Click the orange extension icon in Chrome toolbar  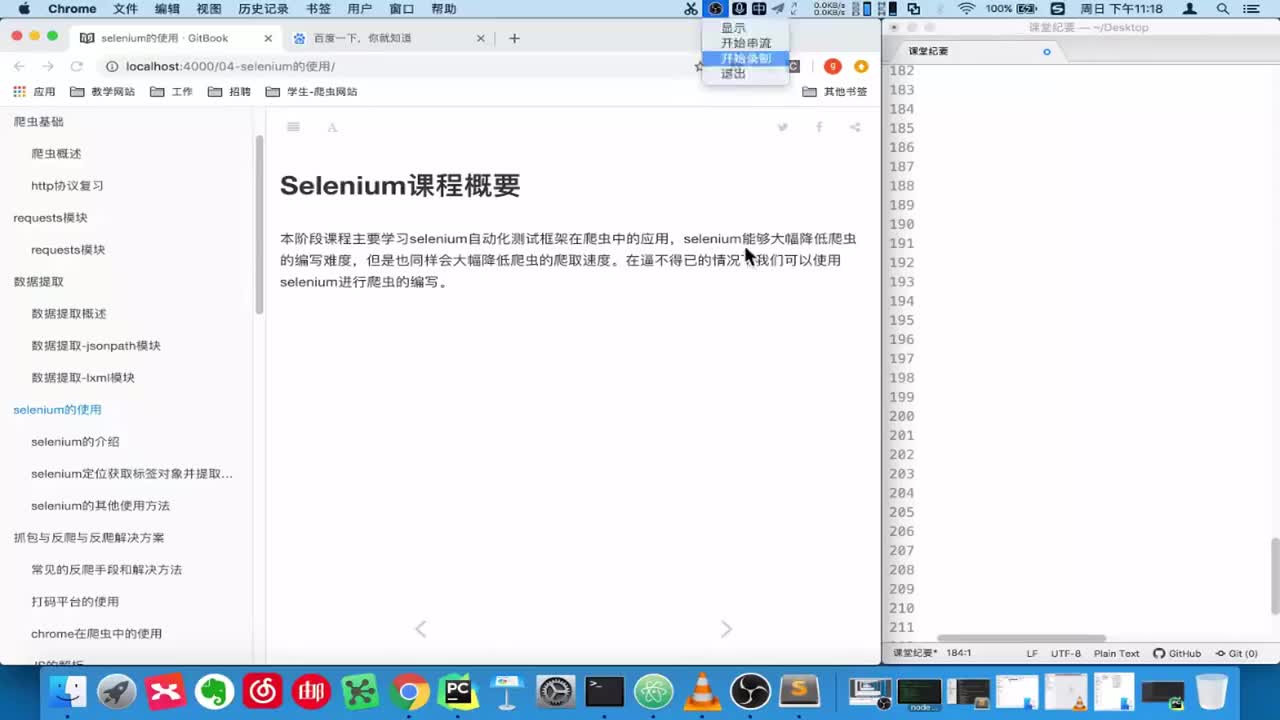tap(861, 66)
